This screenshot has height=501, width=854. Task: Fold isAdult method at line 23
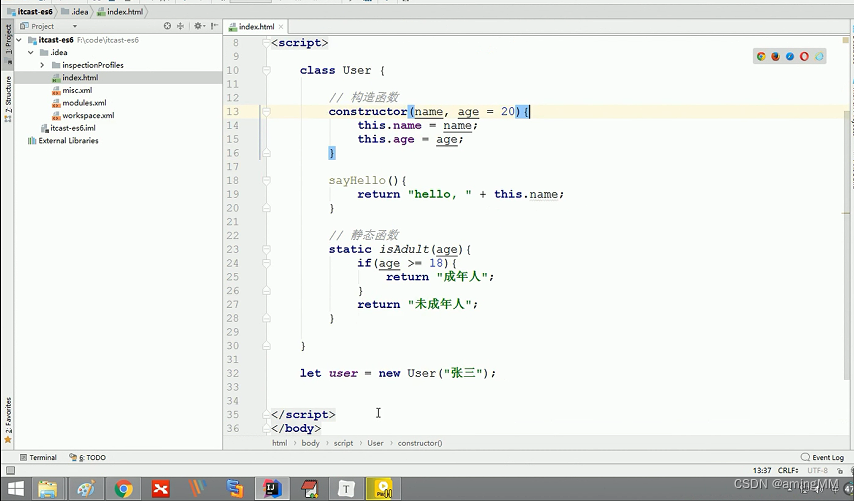(x=266, y=249)
